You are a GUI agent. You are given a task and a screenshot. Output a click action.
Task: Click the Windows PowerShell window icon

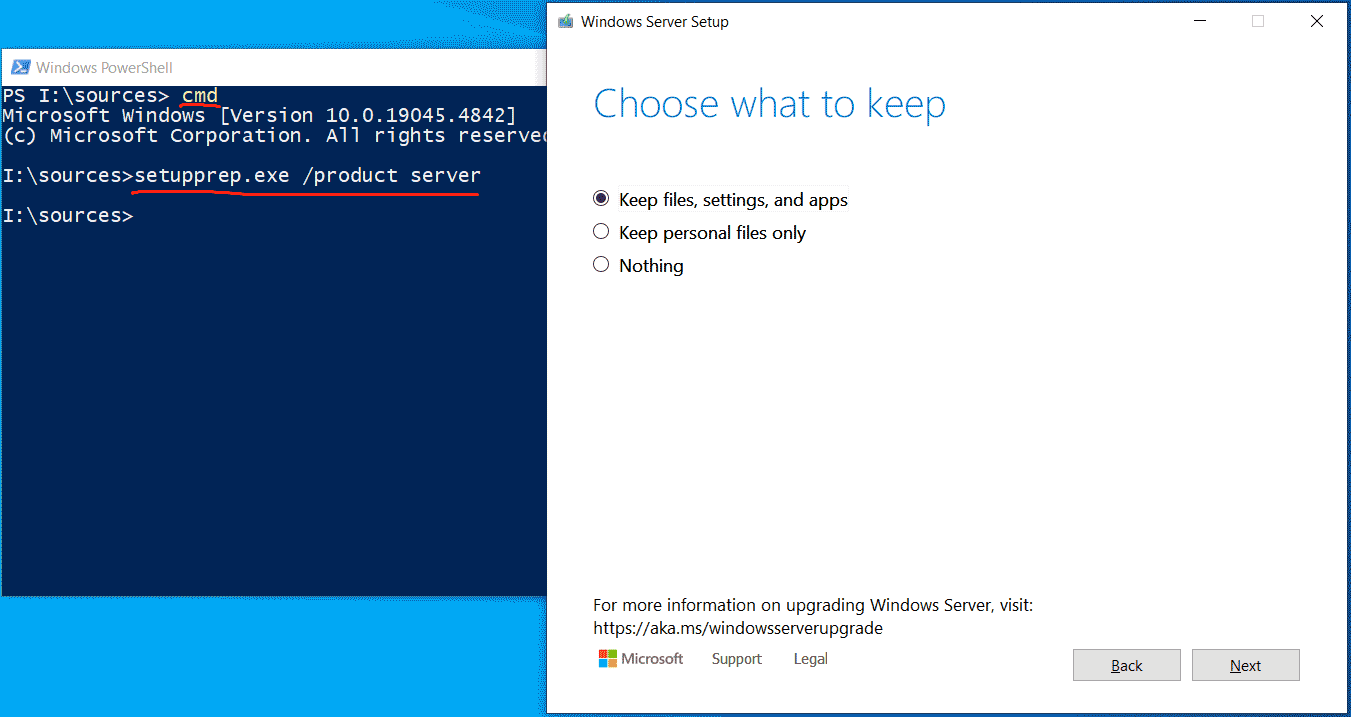(x=20, y=67)
